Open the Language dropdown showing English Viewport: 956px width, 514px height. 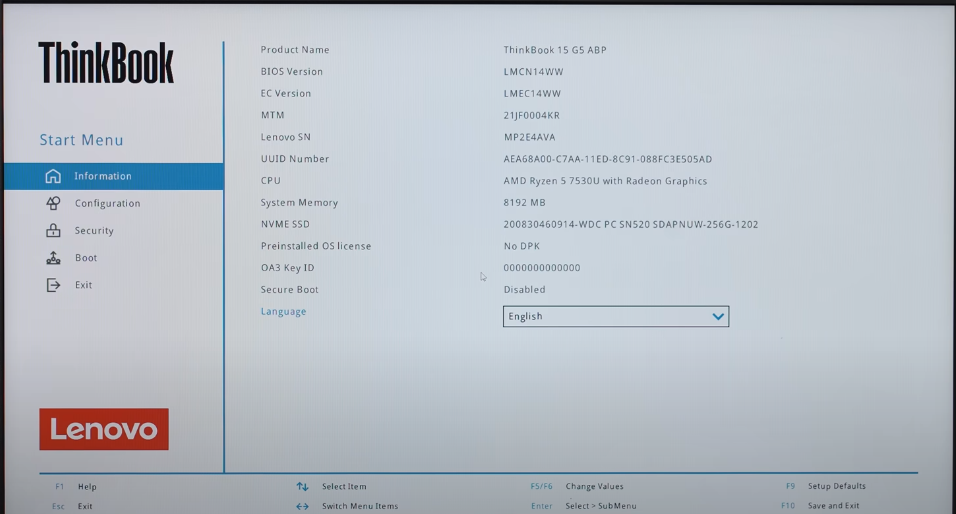coord(616,316)
